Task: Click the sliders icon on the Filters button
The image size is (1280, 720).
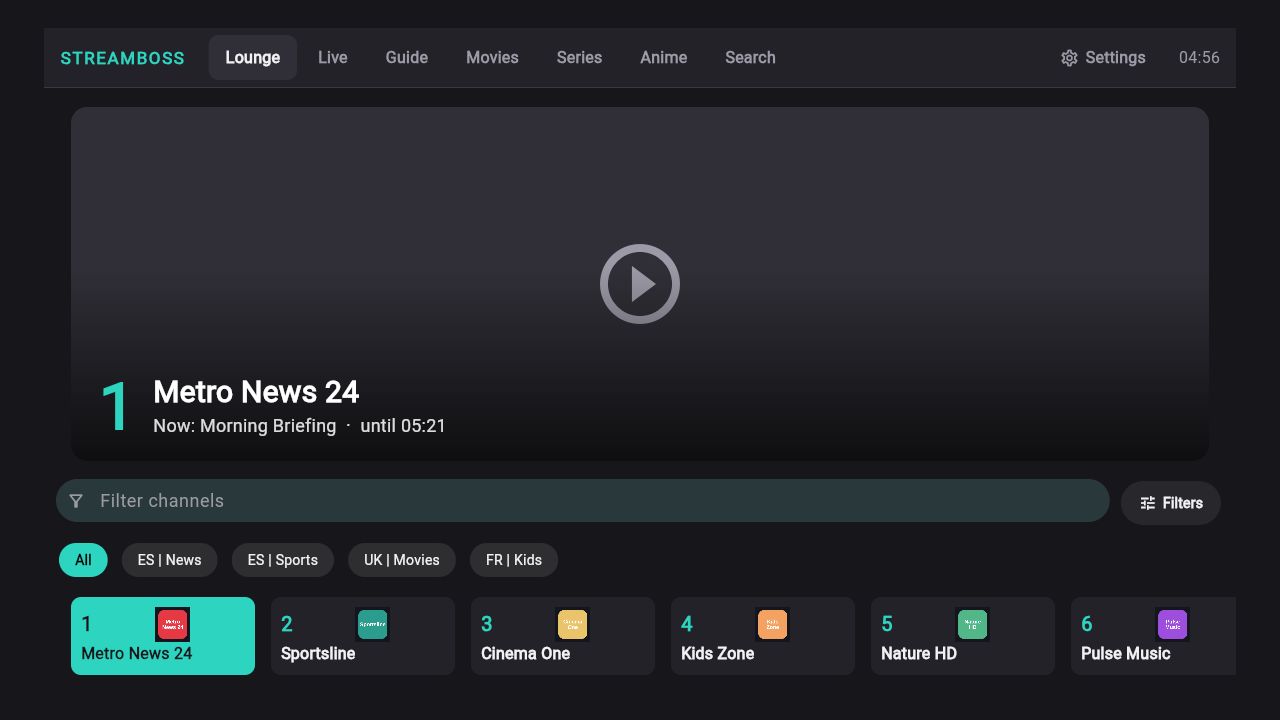Action: (x=1148, y=503)
